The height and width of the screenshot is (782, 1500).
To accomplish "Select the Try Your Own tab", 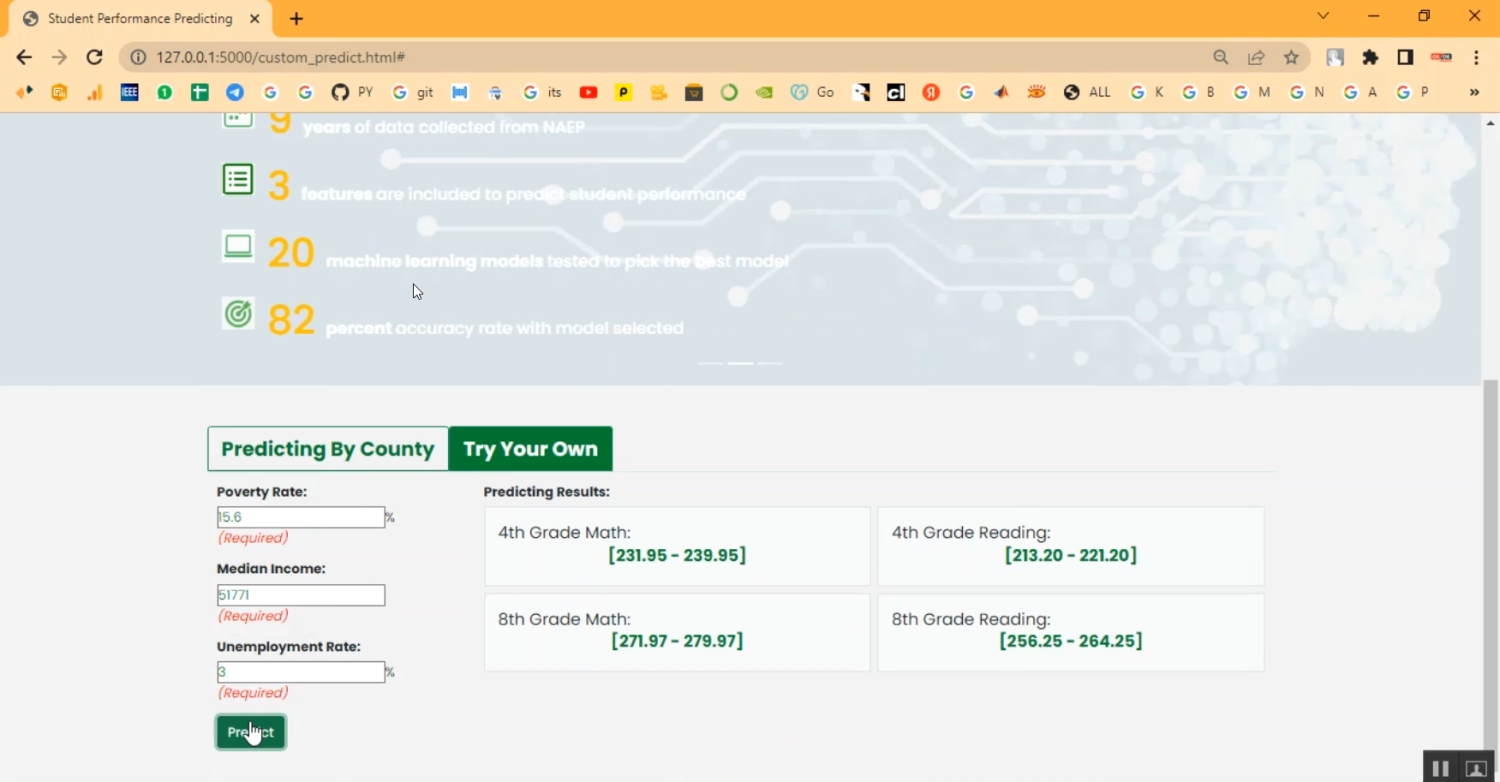I will click(x=530, y=449).
